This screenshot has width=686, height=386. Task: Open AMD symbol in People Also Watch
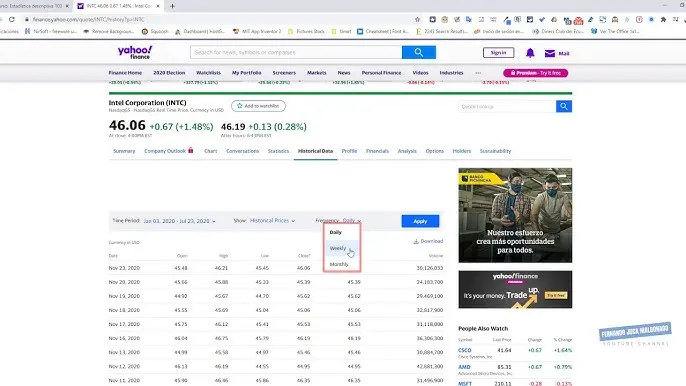click(x=464, y=367)
